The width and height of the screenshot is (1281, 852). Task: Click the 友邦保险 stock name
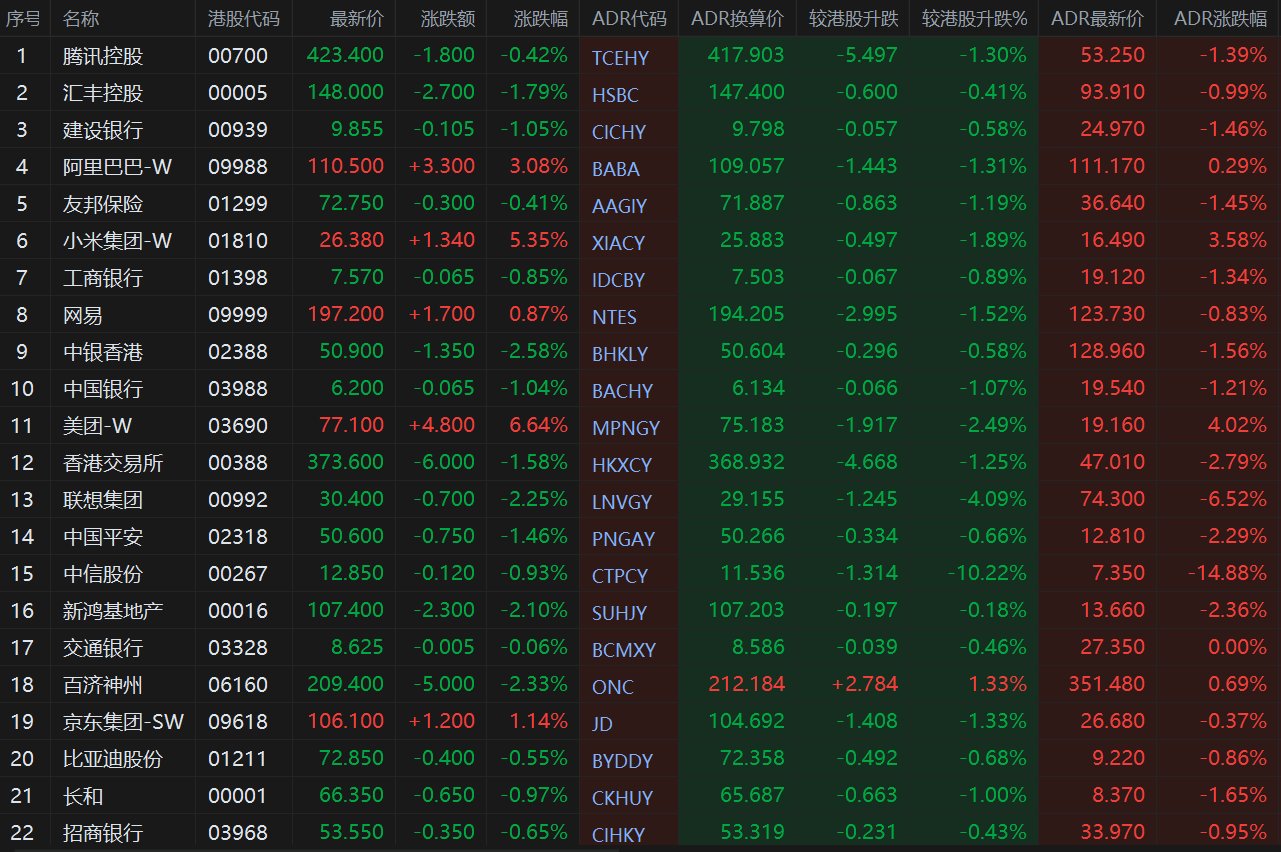pos(103,204)
